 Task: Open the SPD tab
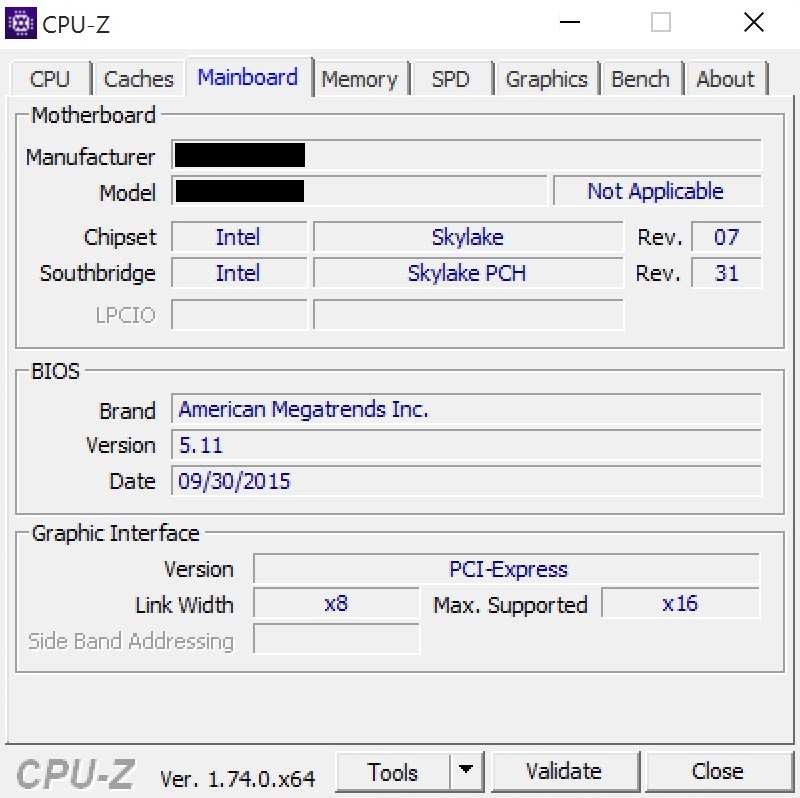click(x=451, y=79)
